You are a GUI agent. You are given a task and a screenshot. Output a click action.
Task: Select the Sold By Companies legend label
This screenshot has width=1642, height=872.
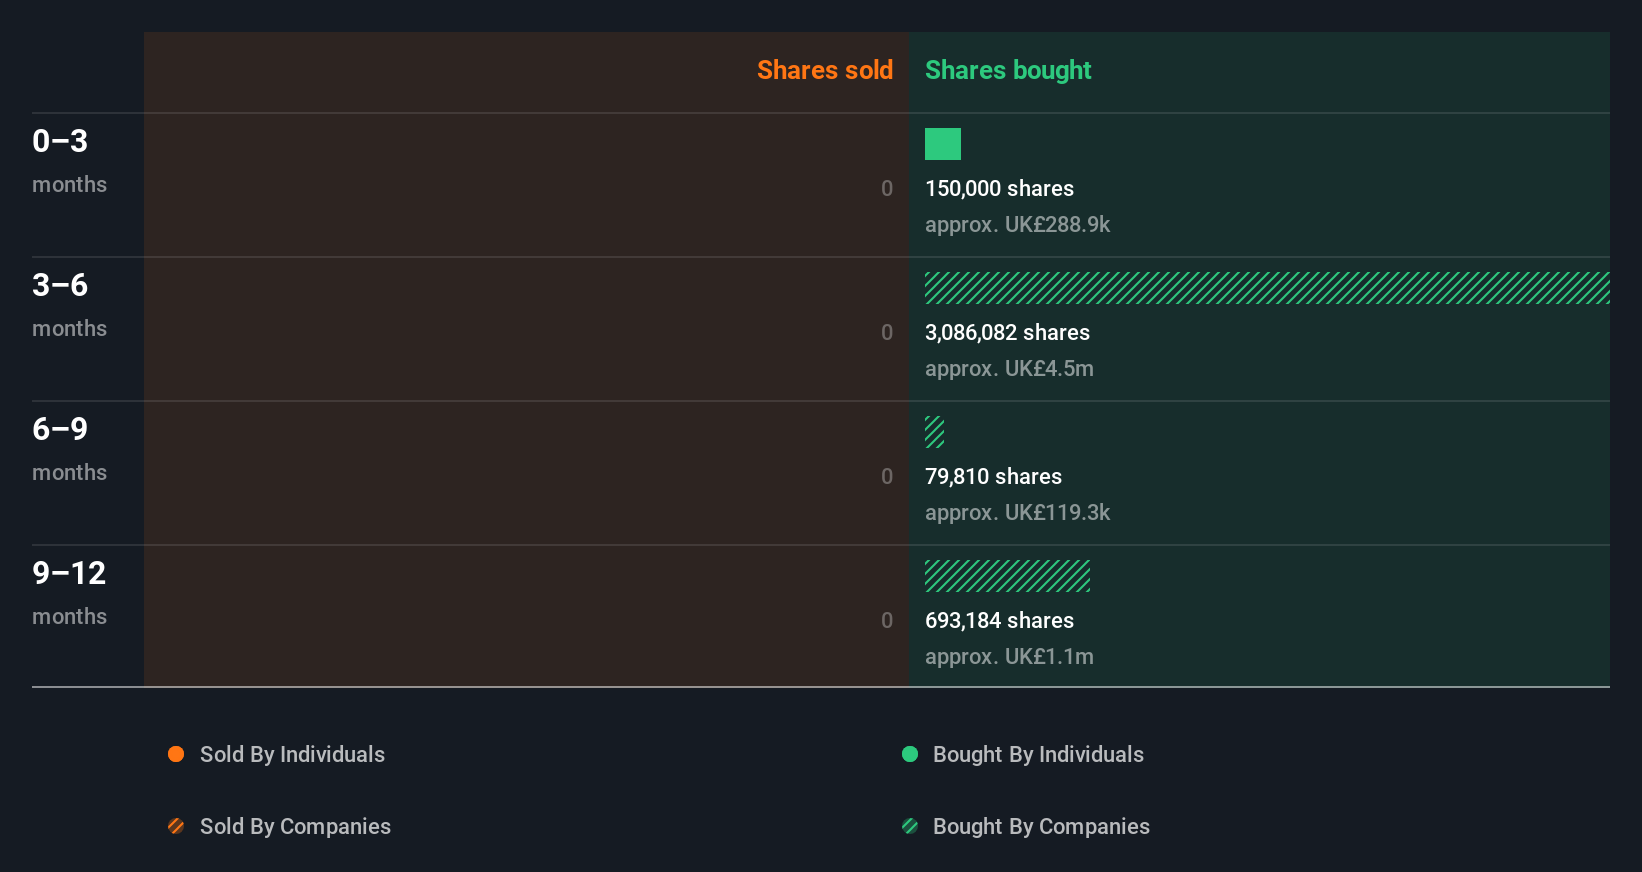(295, 826)
